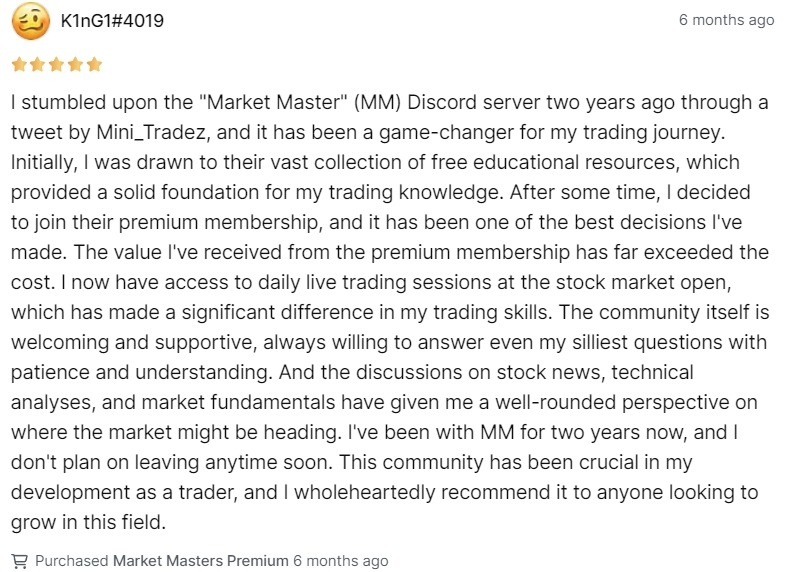790x572 pixels.
Task: Click the first gold rating star
Action: click(x=19, y=65)
